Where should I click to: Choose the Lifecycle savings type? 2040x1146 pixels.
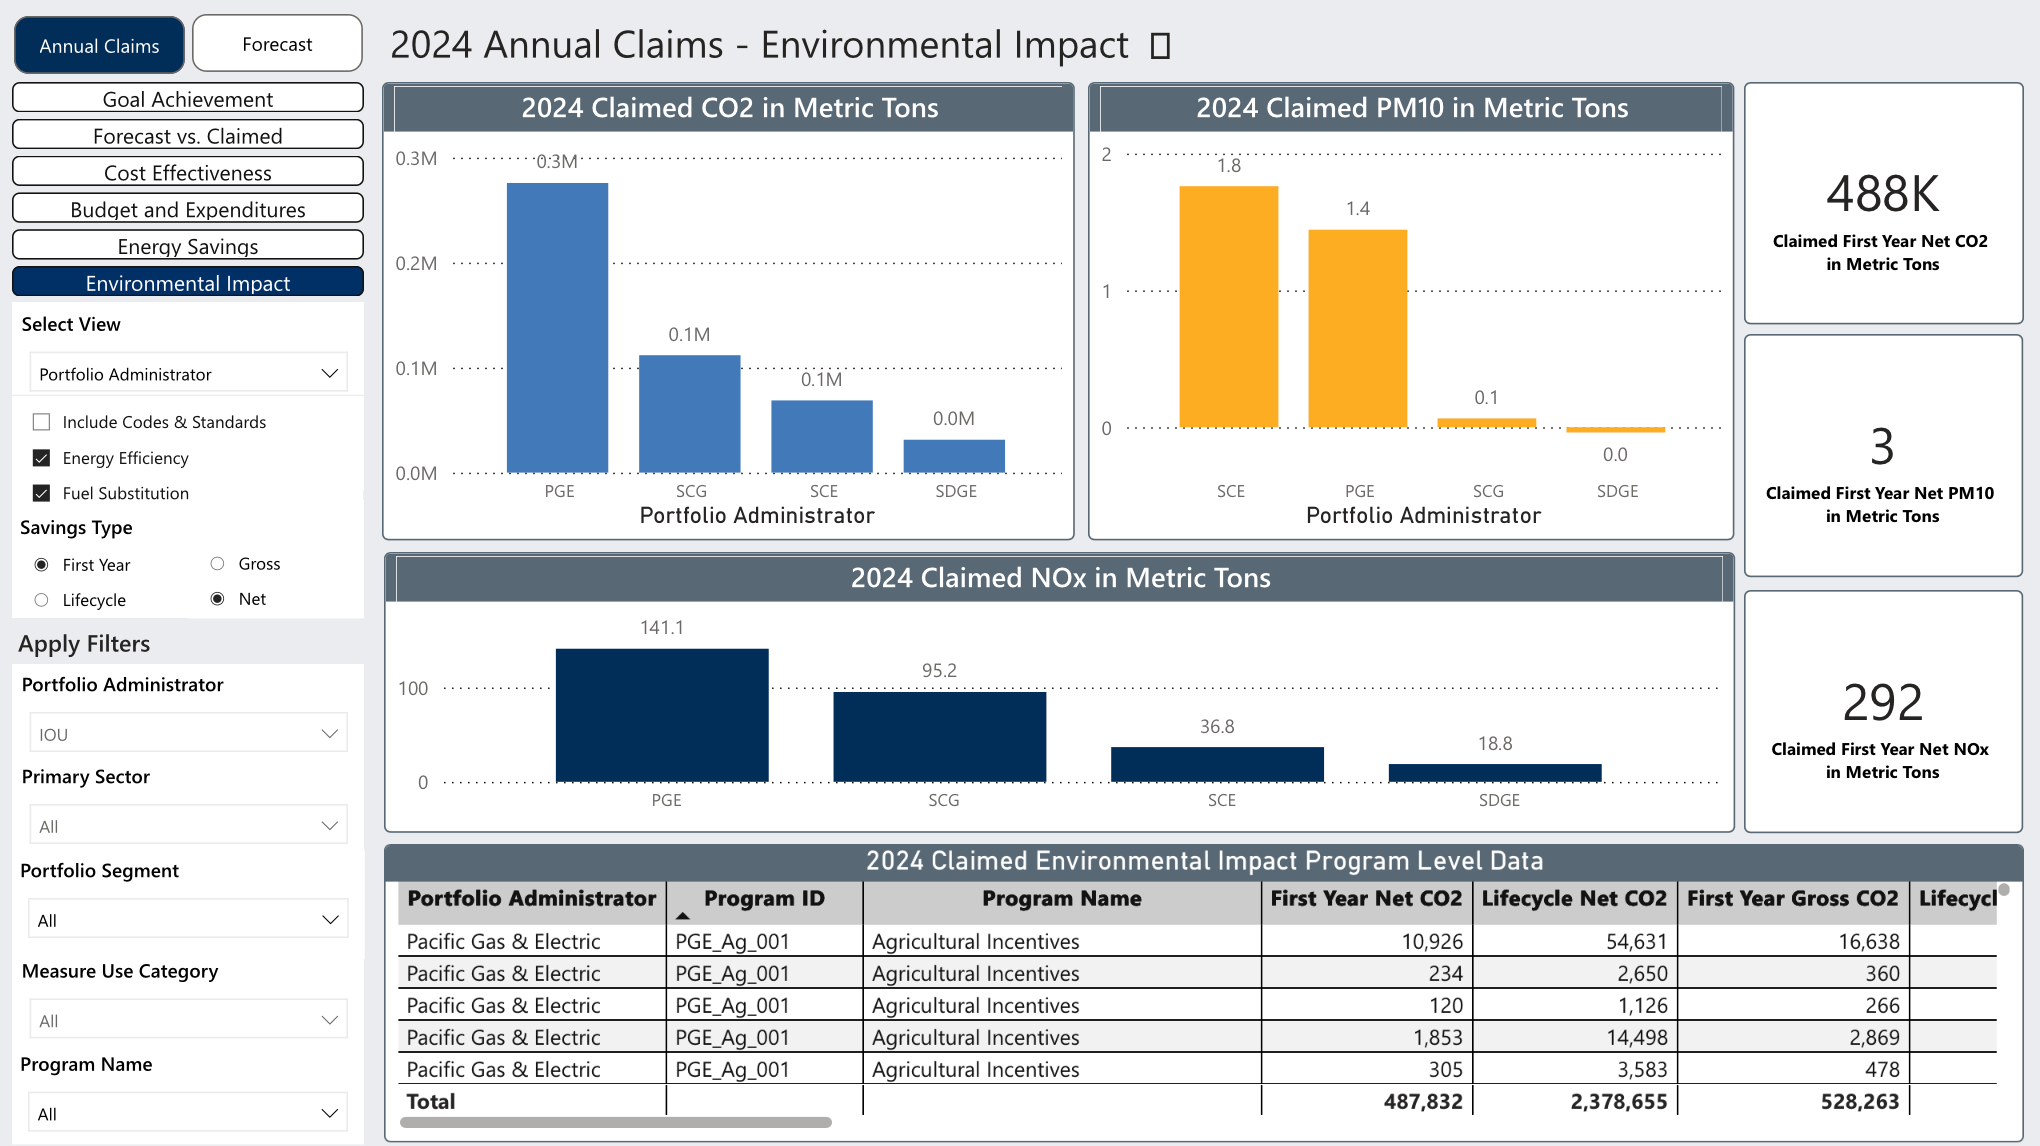click(x=41, y=600)
